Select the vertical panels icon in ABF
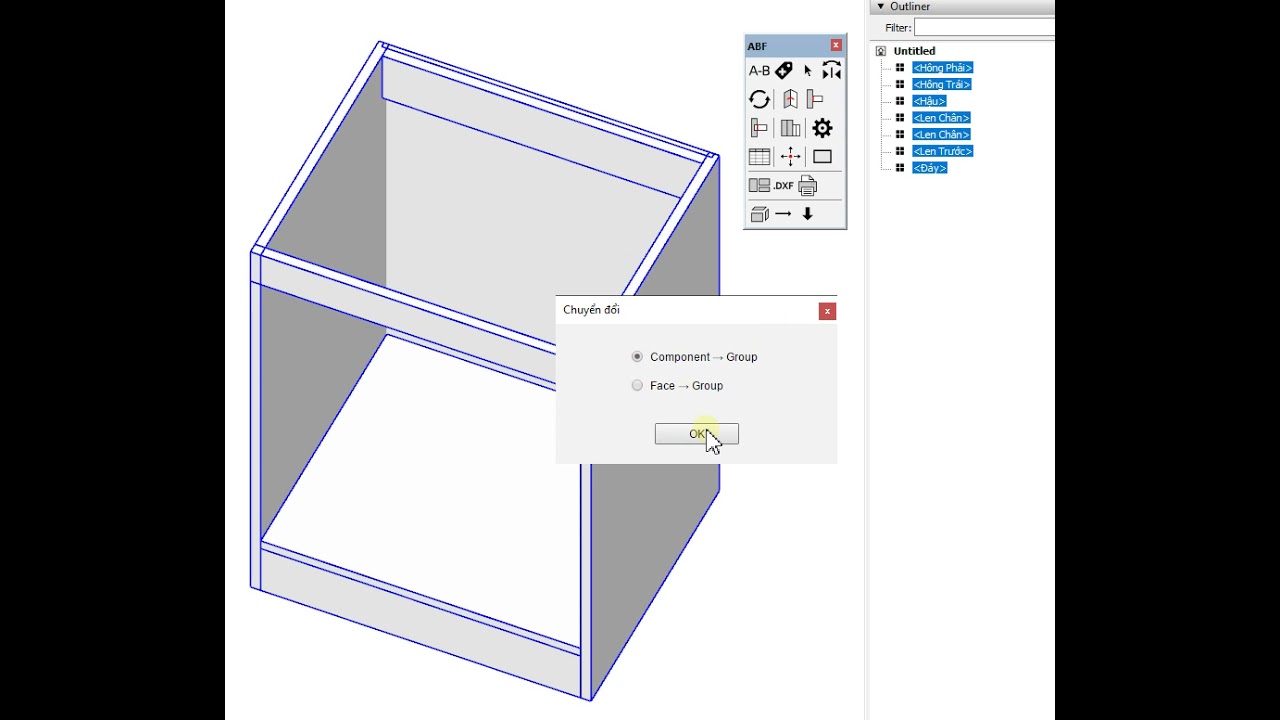Image resolution: width=1280 pixels, height=720 pixels. coord(790,128)
